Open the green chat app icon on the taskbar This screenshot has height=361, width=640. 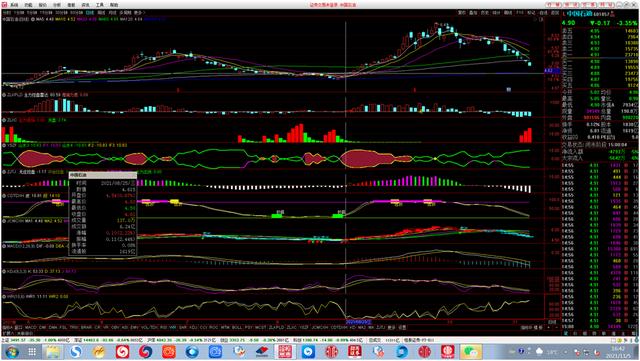pos(471,352)
